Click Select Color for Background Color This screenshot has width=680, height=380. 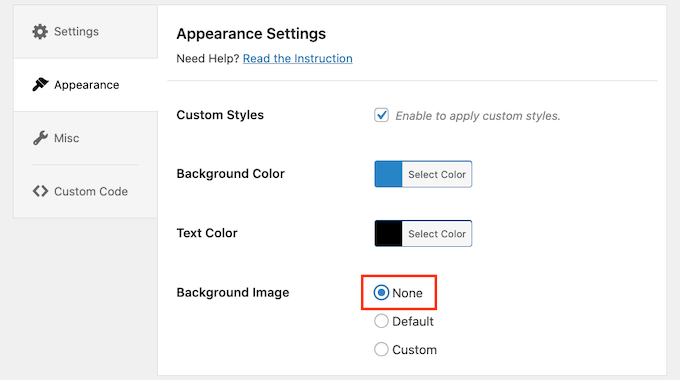437,174
